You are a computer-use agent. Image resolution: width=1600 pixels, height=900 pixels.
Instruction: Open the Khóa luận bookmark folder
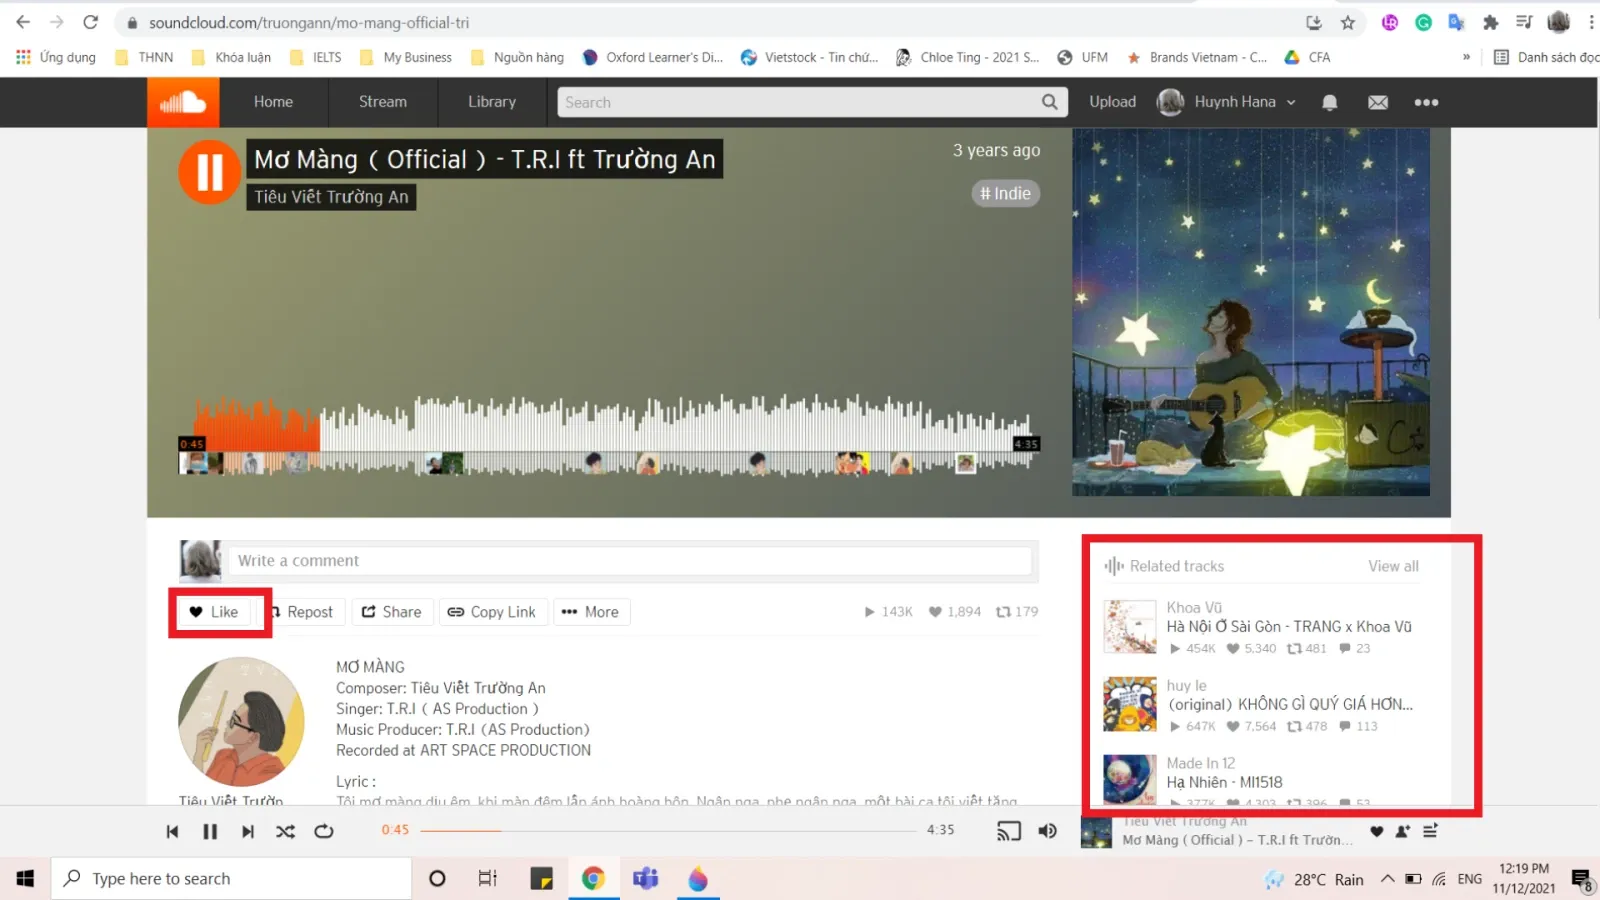pos(232,57)
